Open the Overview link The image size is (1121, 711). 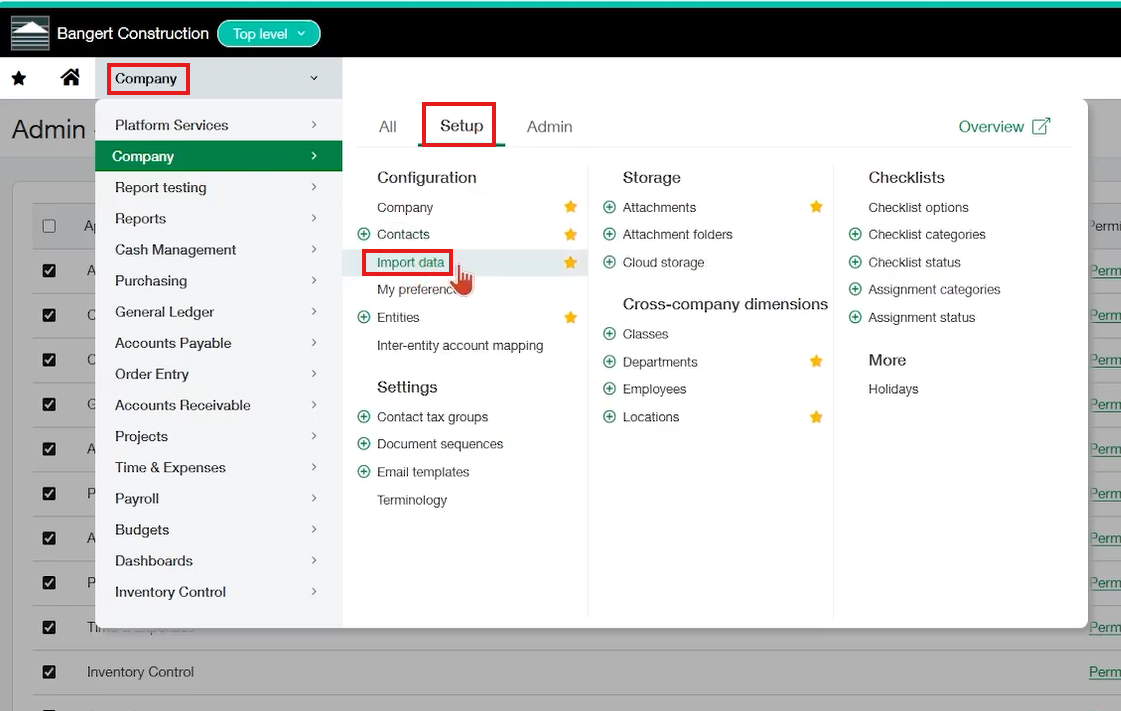1004,126
